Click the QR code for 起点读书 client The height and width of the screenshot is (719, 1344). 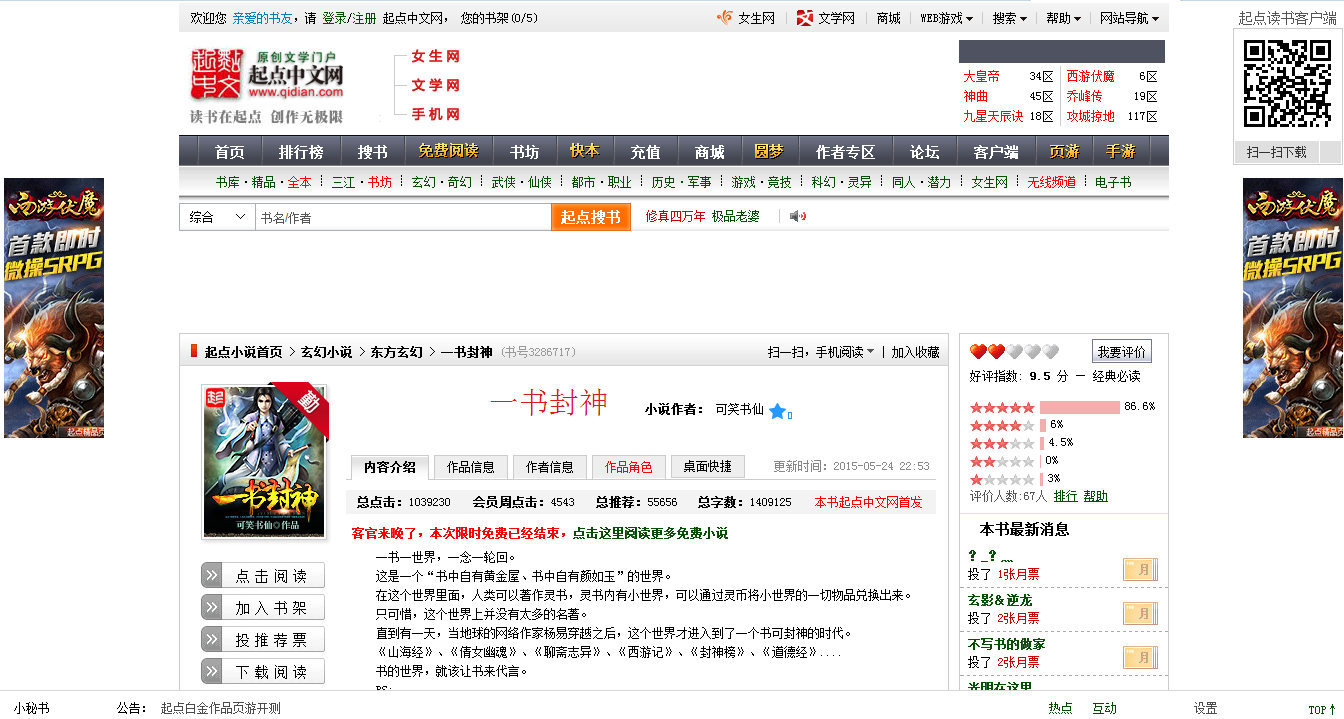click(x=1287, y=84)
